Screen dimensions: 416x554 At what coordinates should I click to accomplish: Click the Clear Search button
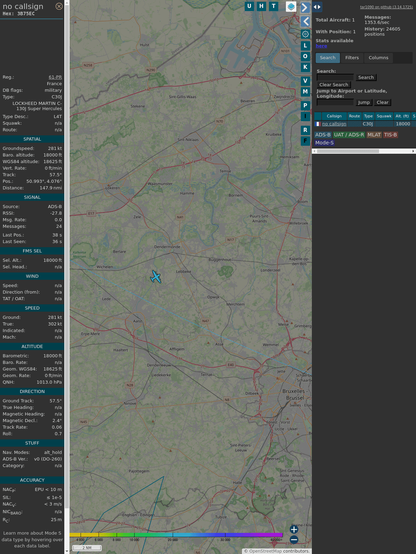[x=334, y=84]
